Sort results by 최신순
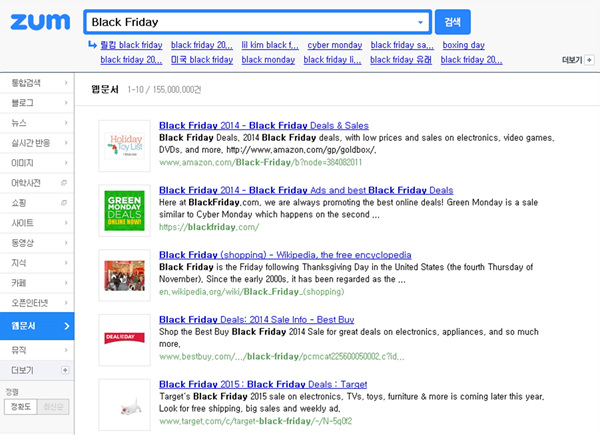The height and width of the screenshot is (435, 600). [x=53, y=407]
